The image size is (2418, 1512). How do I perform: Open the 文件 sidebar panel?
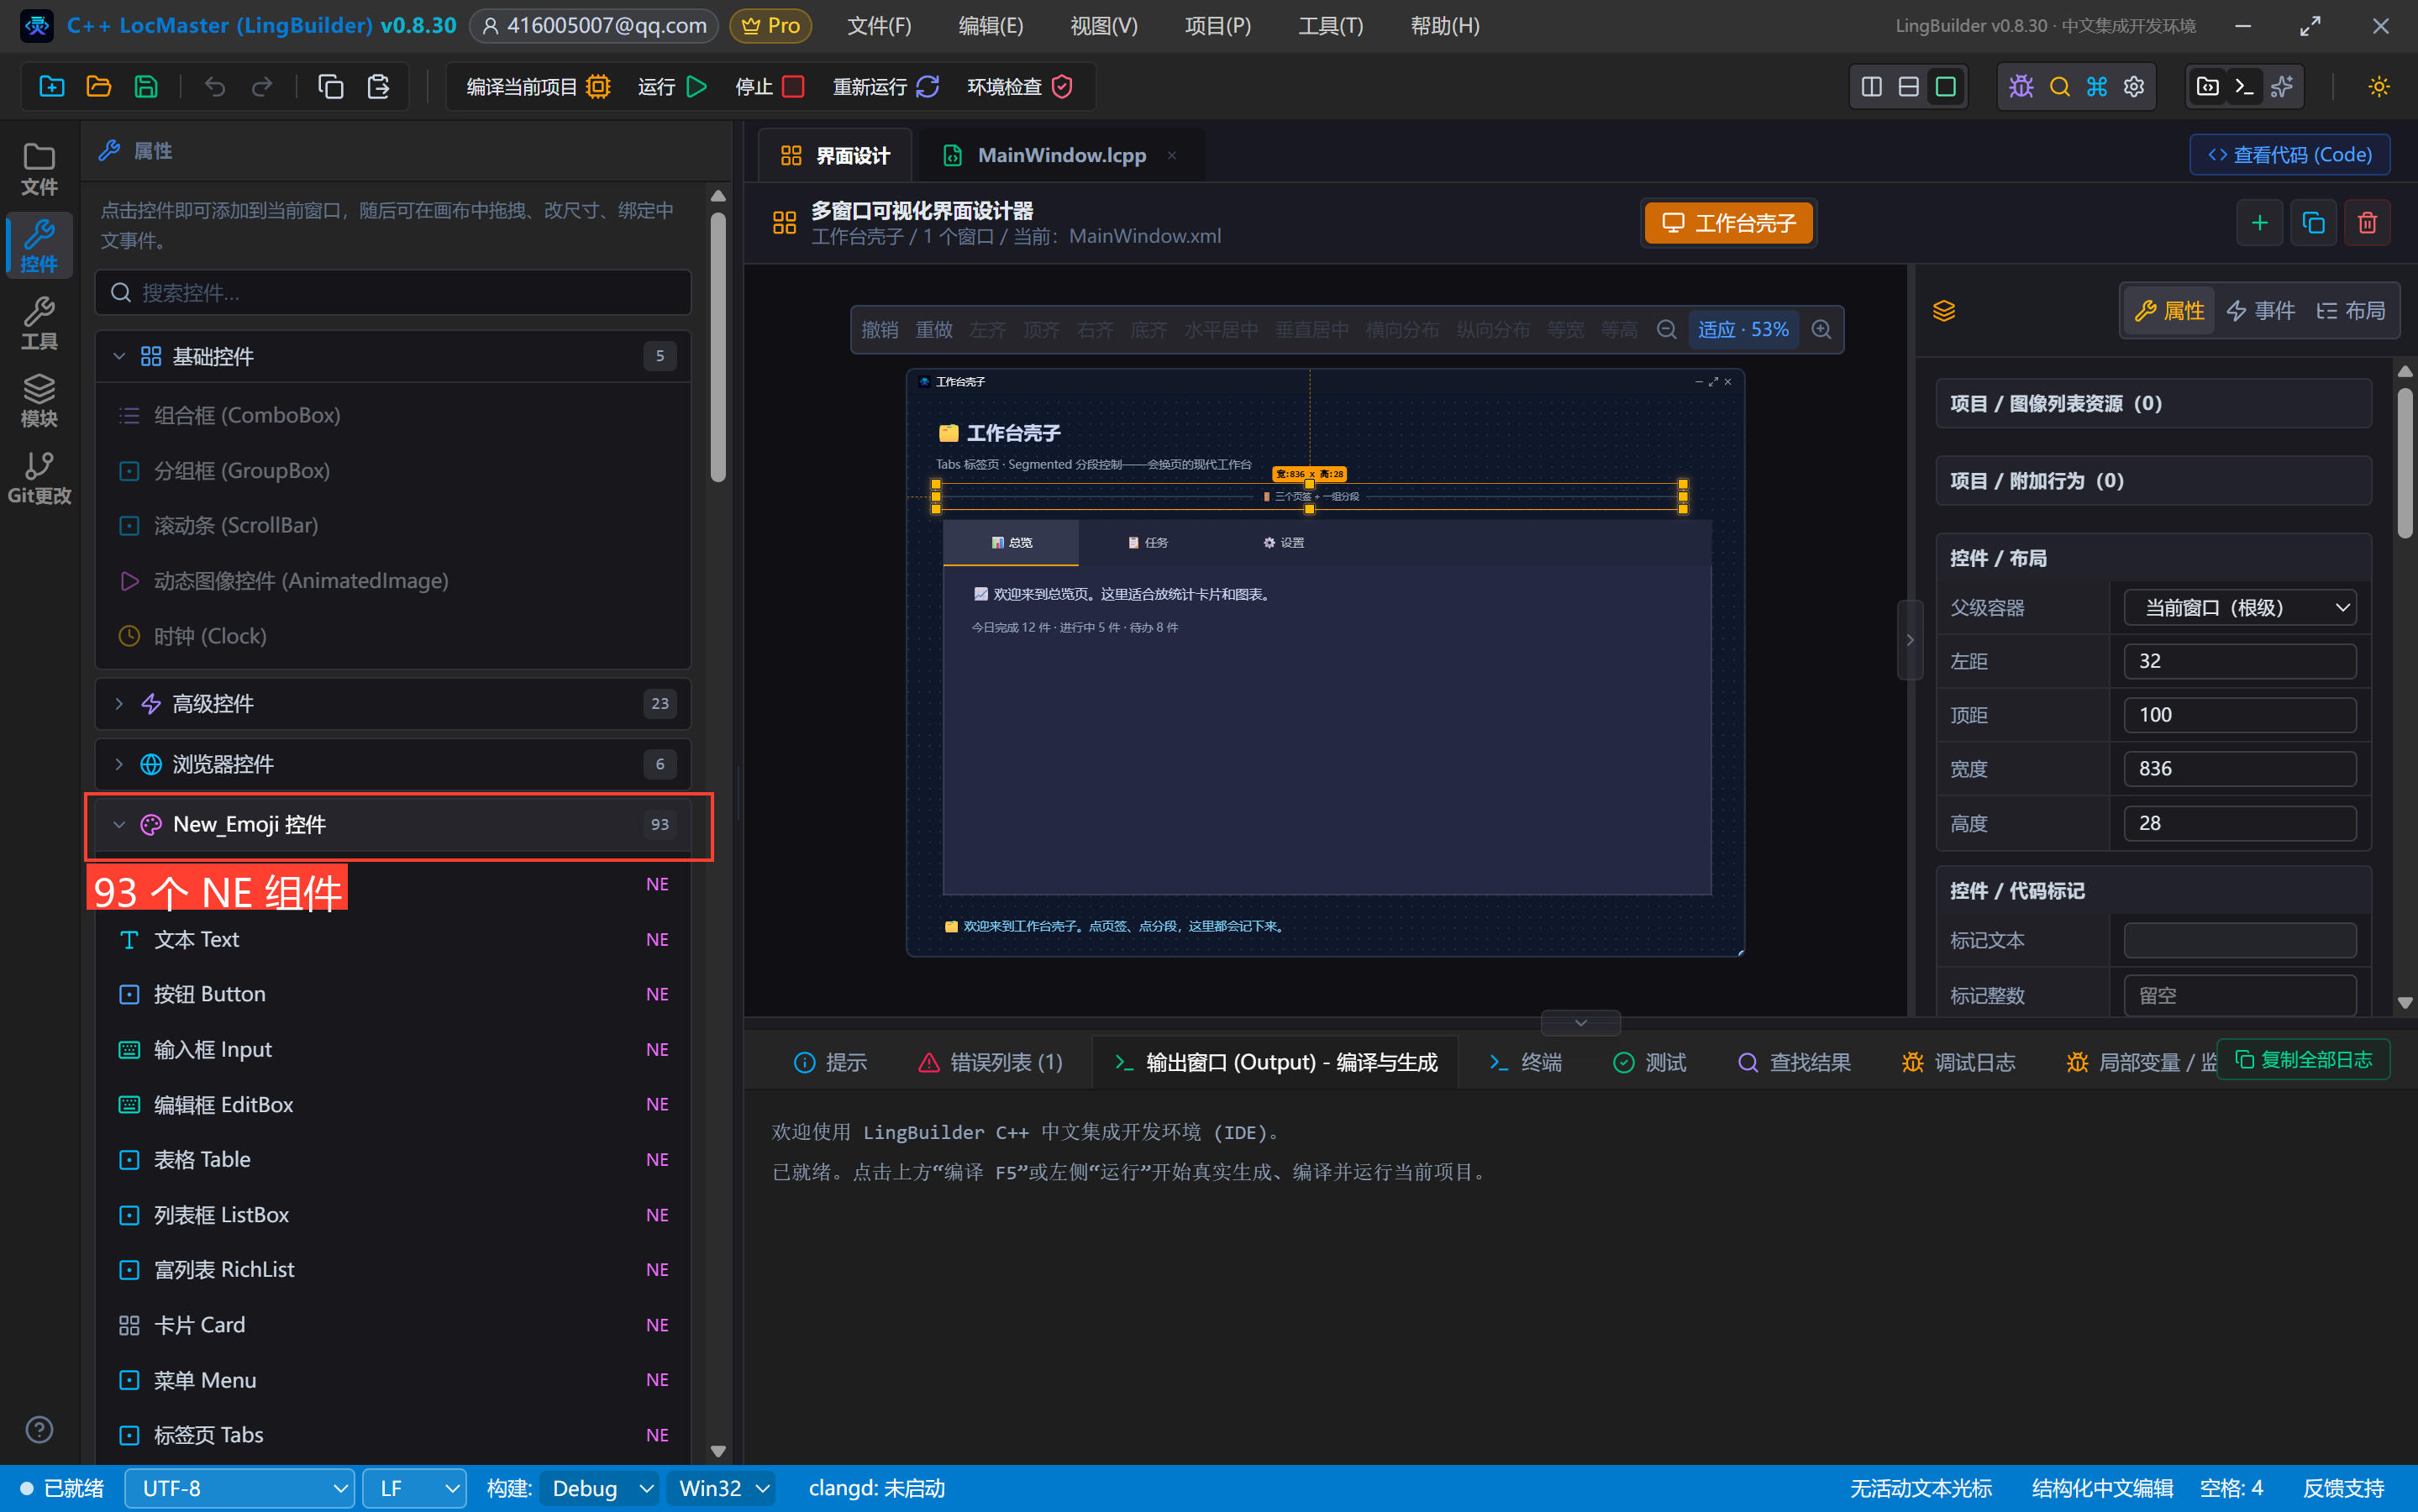[39, 169]
